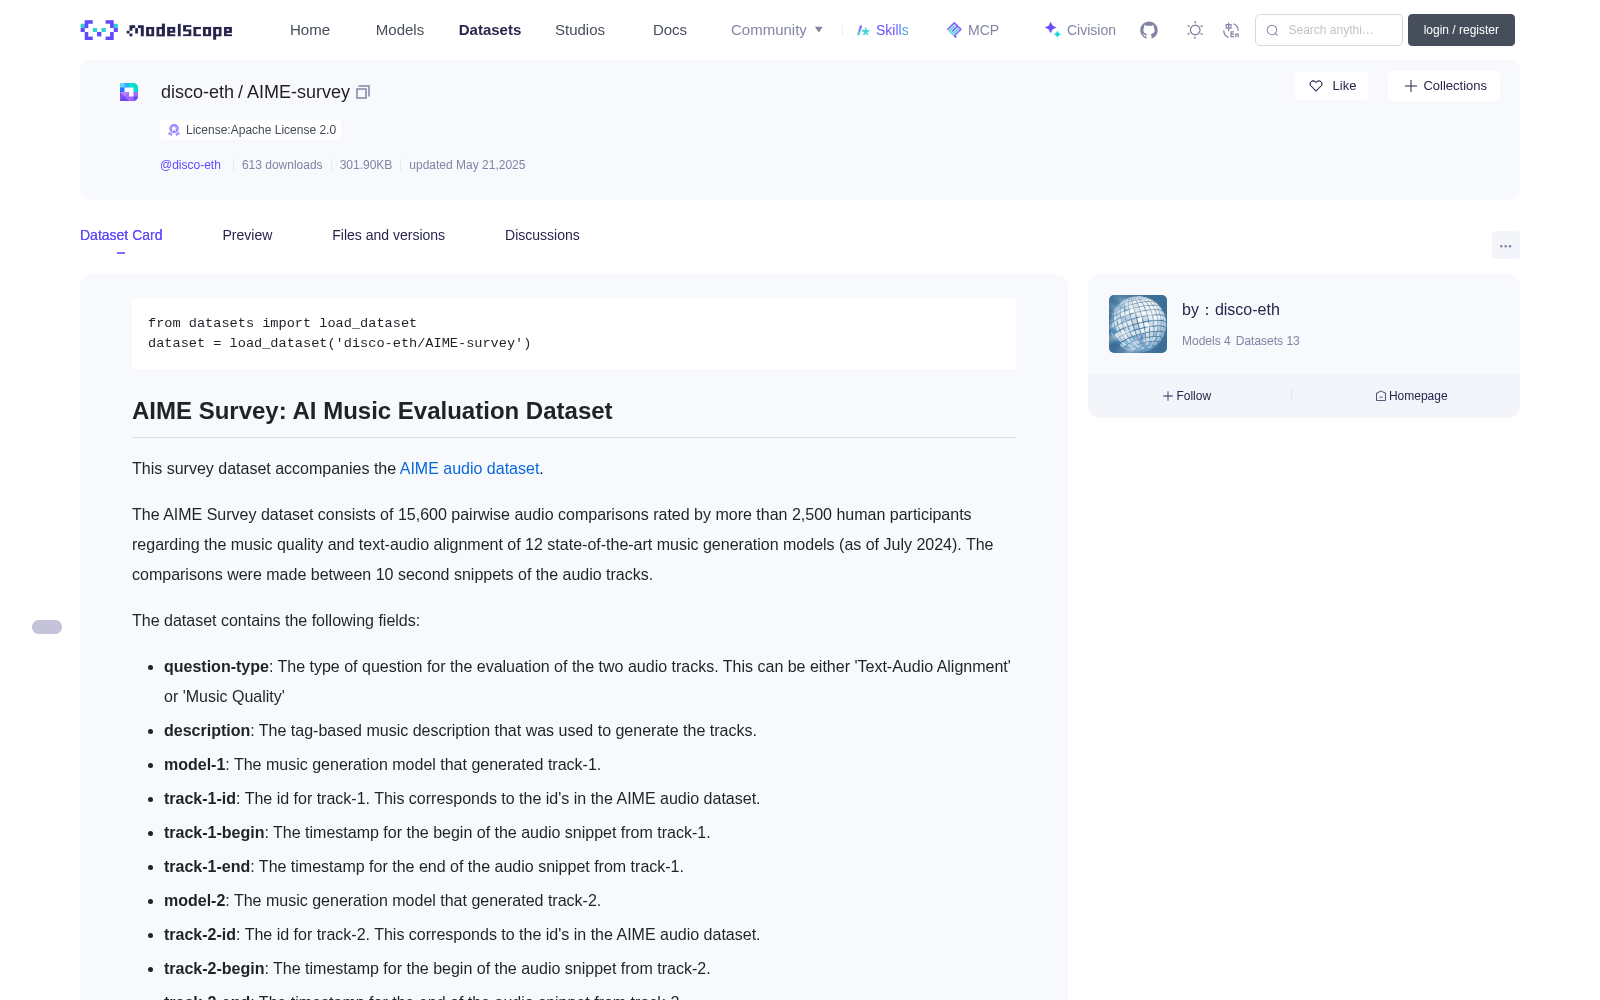The width and height of the screenshot is (1600, 1000).
Task: Add dataset to Collections
Action: [x=1444, y=86]
